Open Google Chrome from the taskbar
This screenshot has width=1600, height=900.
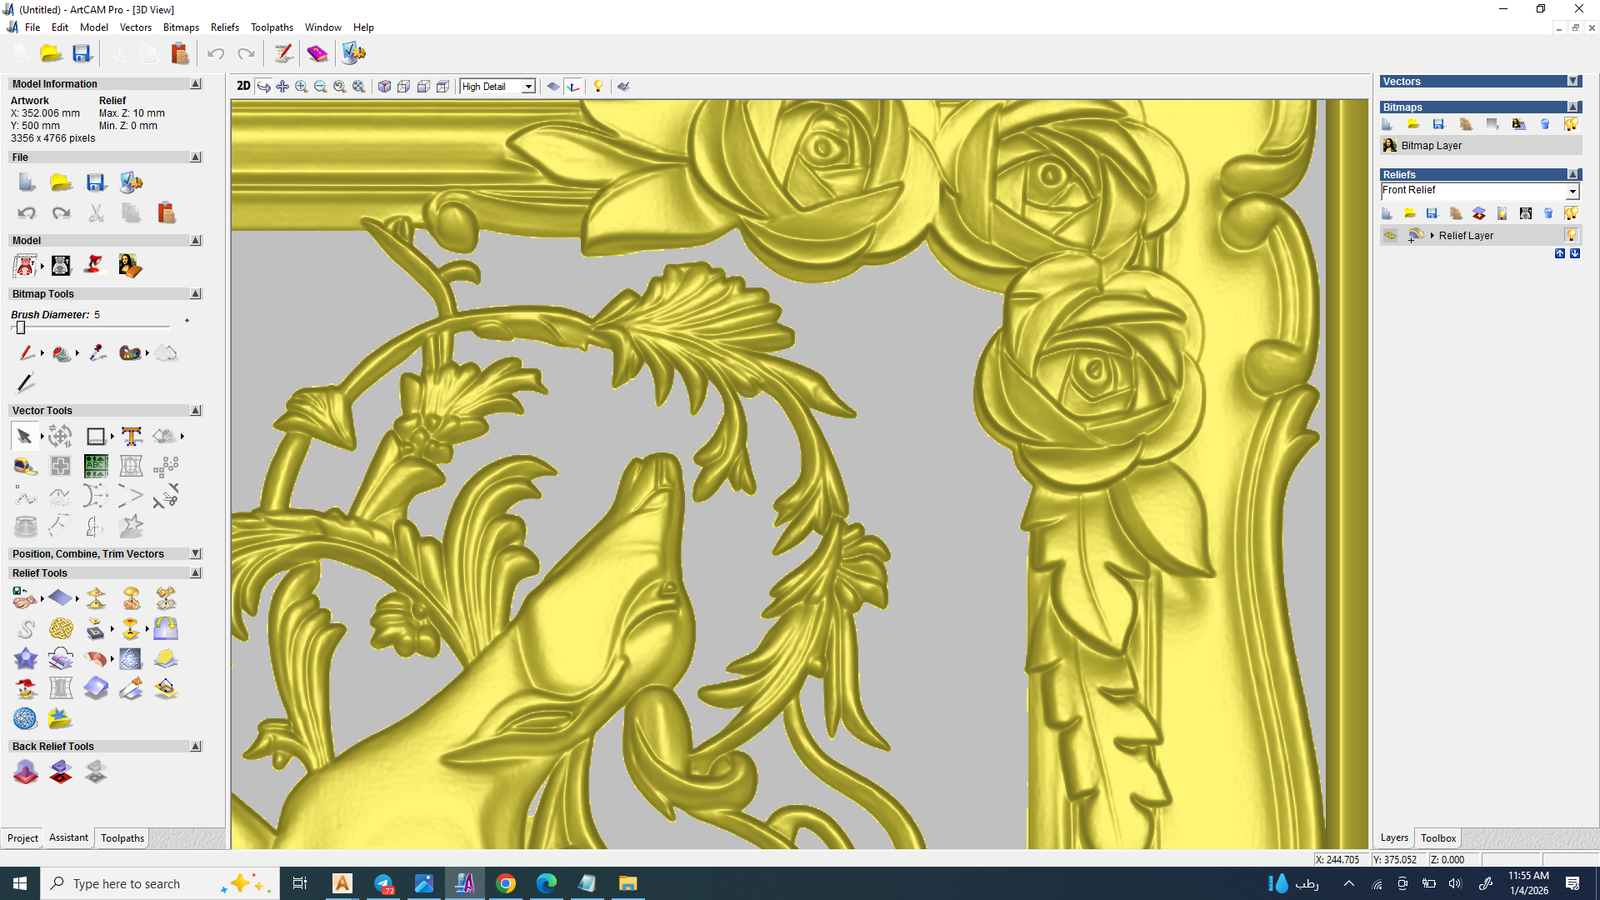[x=506, y=883]
